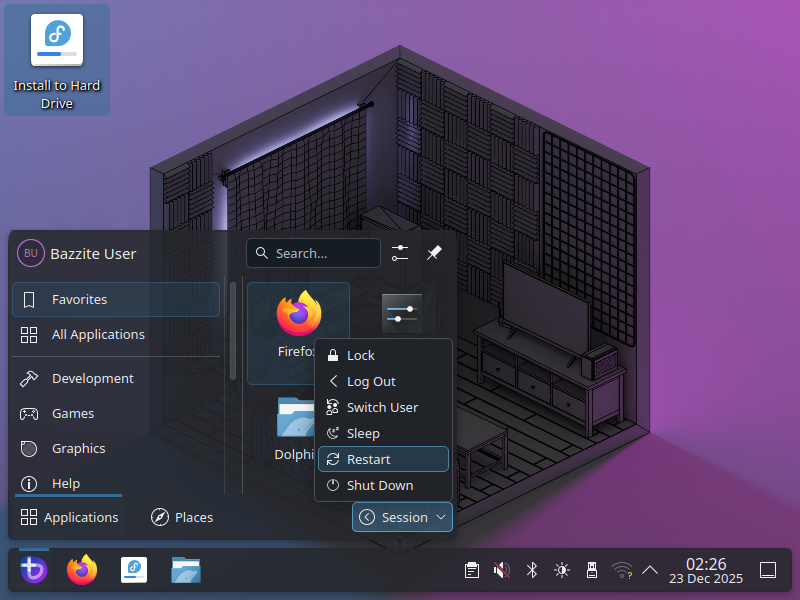Select All Applications category
This screenshot has height=600, width=800.
click(116, 335)
